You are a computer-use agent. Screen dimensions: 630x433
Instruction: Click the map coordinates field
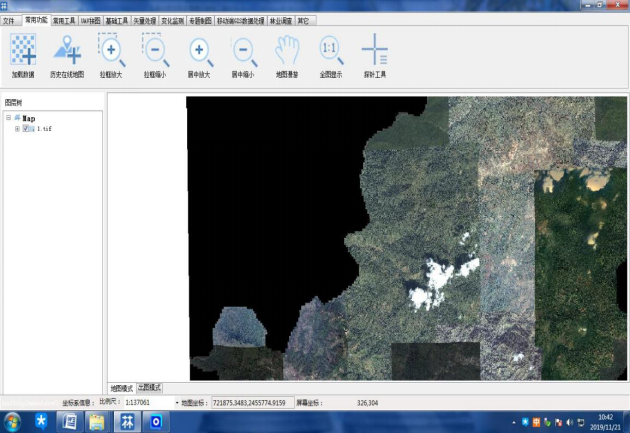pyautogui.click(x=252, y=403)
